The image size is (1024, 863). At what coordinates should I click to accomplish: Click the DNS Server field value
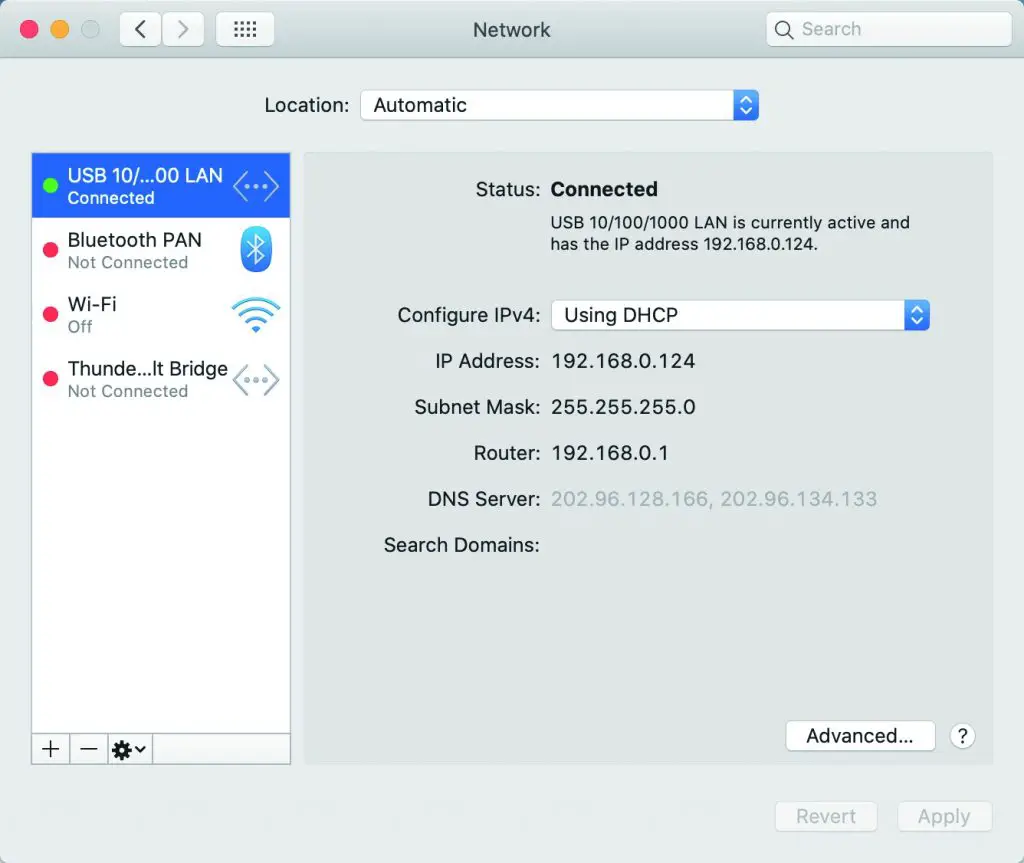click(714, 499)
